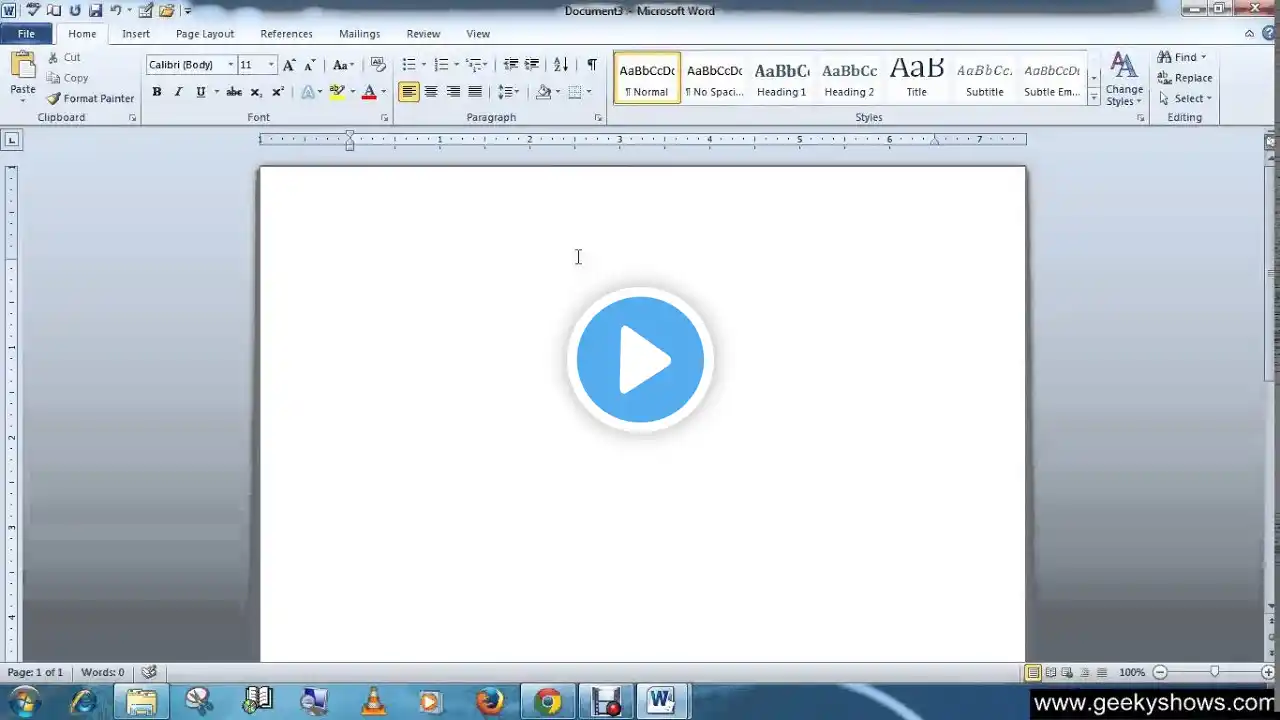The width and height of the screenshot is (1280, 720).
Task: Open the File tab
Action: pyautogui.click(x=26, y=34)
